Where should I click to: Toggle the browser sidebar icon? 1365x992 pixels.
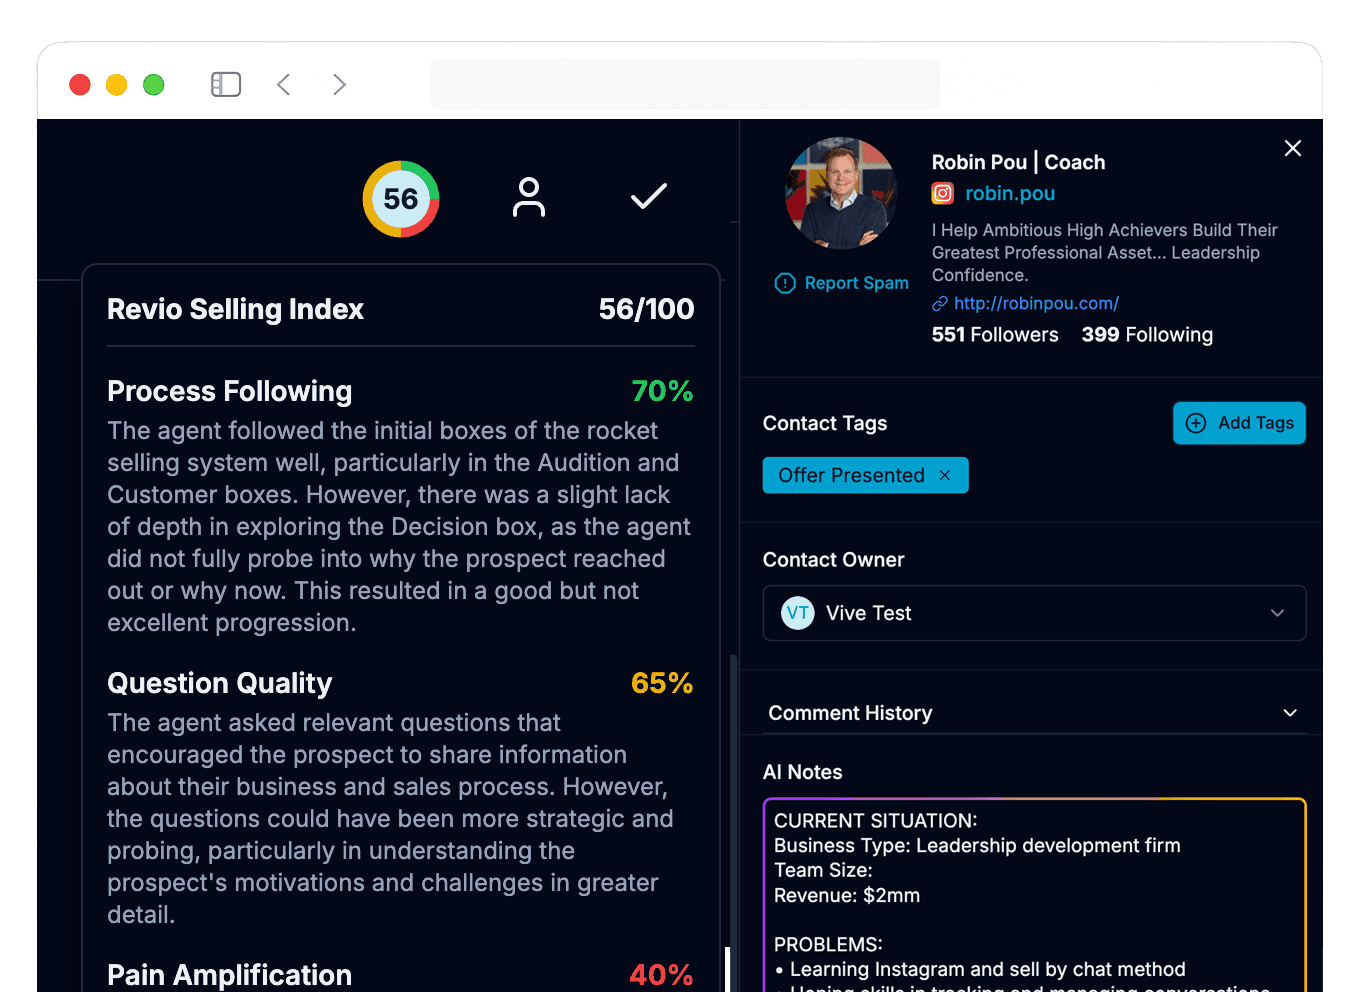(x=226, y=85)
